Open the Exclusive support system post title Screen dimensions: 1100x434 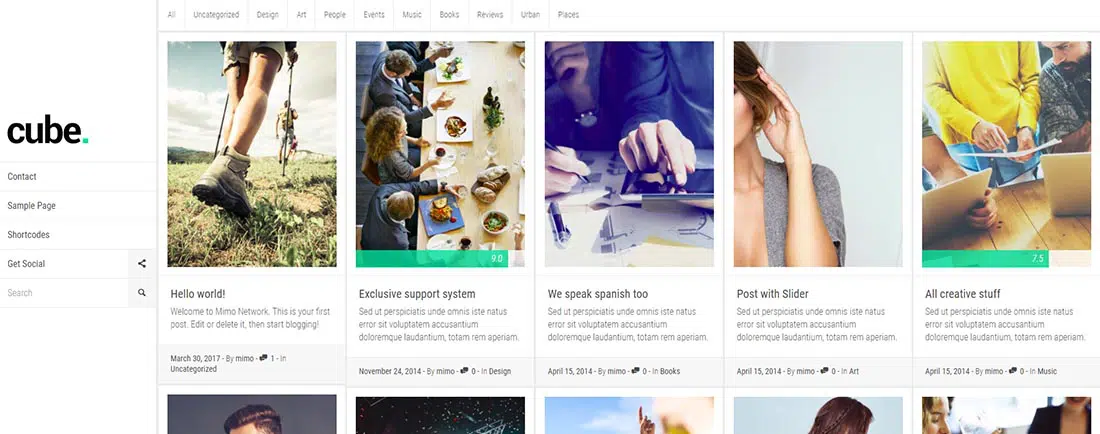[x=417, y=294]
